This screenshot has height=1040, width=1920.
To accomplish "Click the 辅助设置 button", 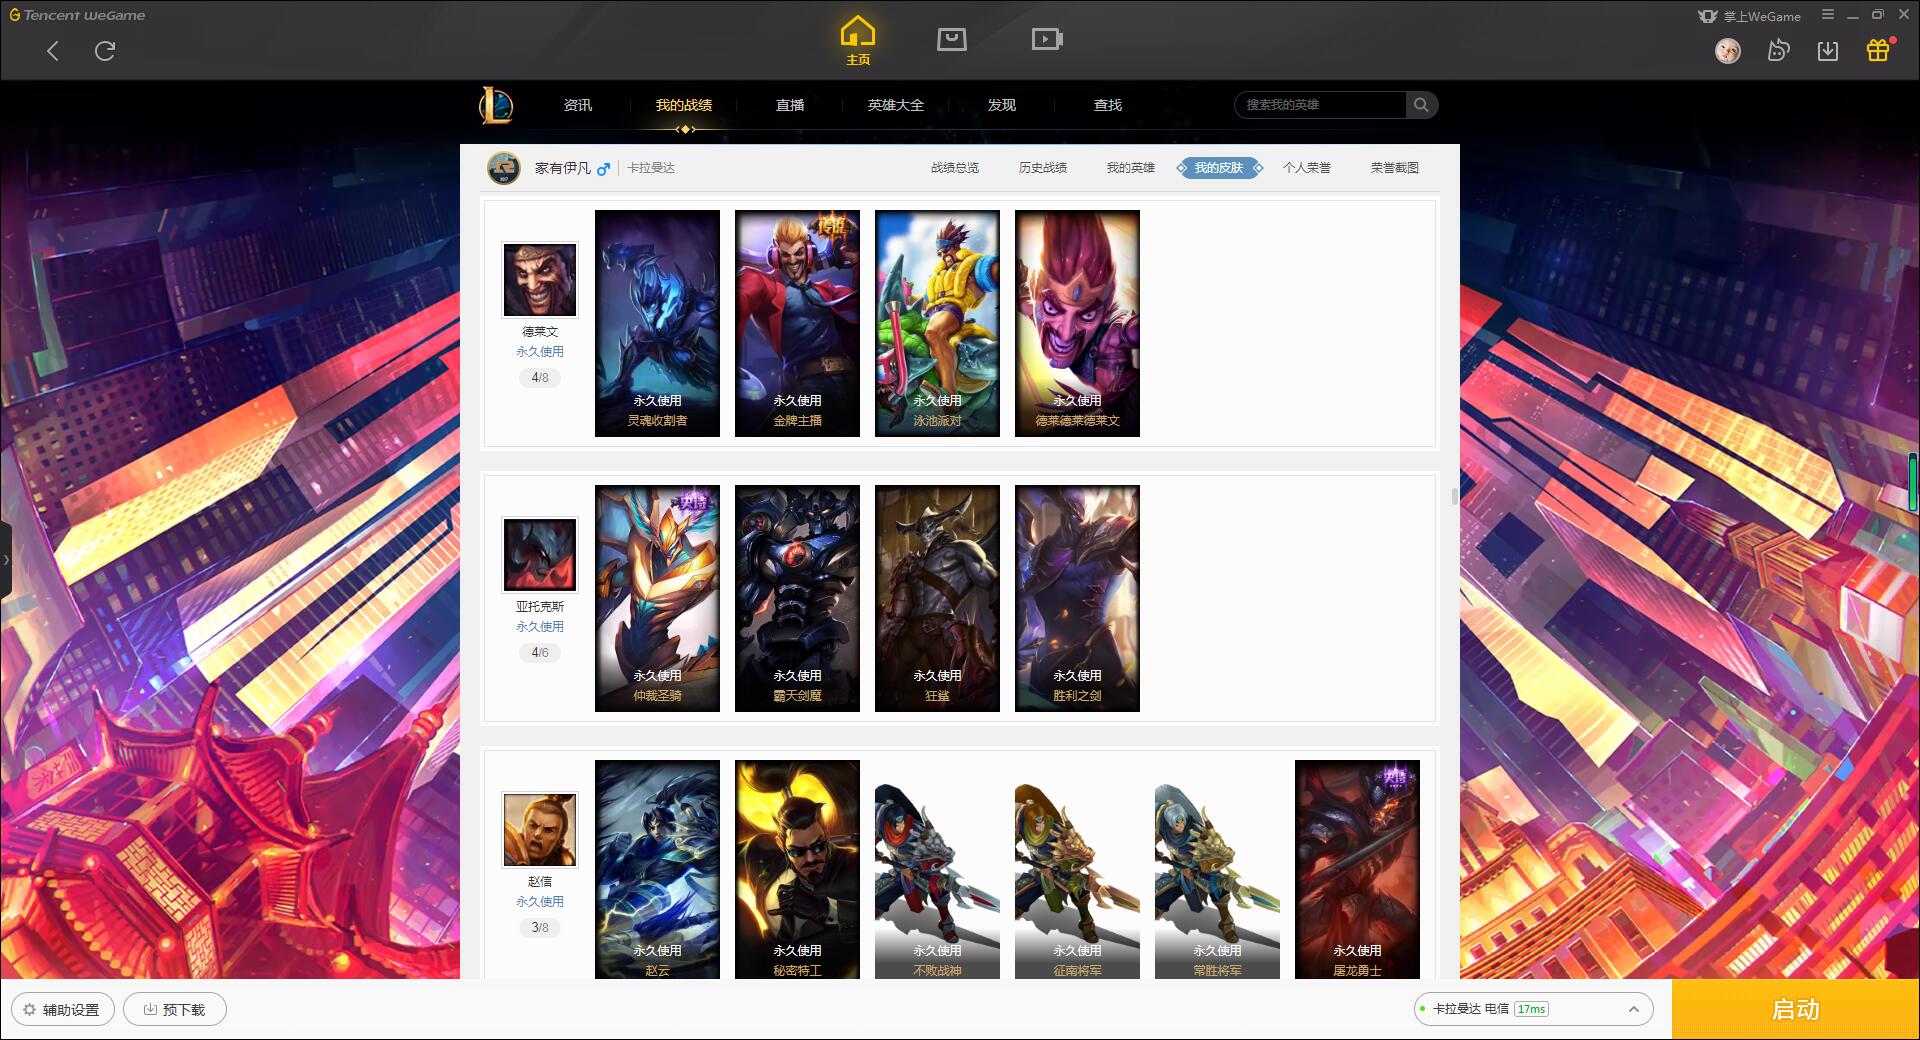I will (62, 1009).
